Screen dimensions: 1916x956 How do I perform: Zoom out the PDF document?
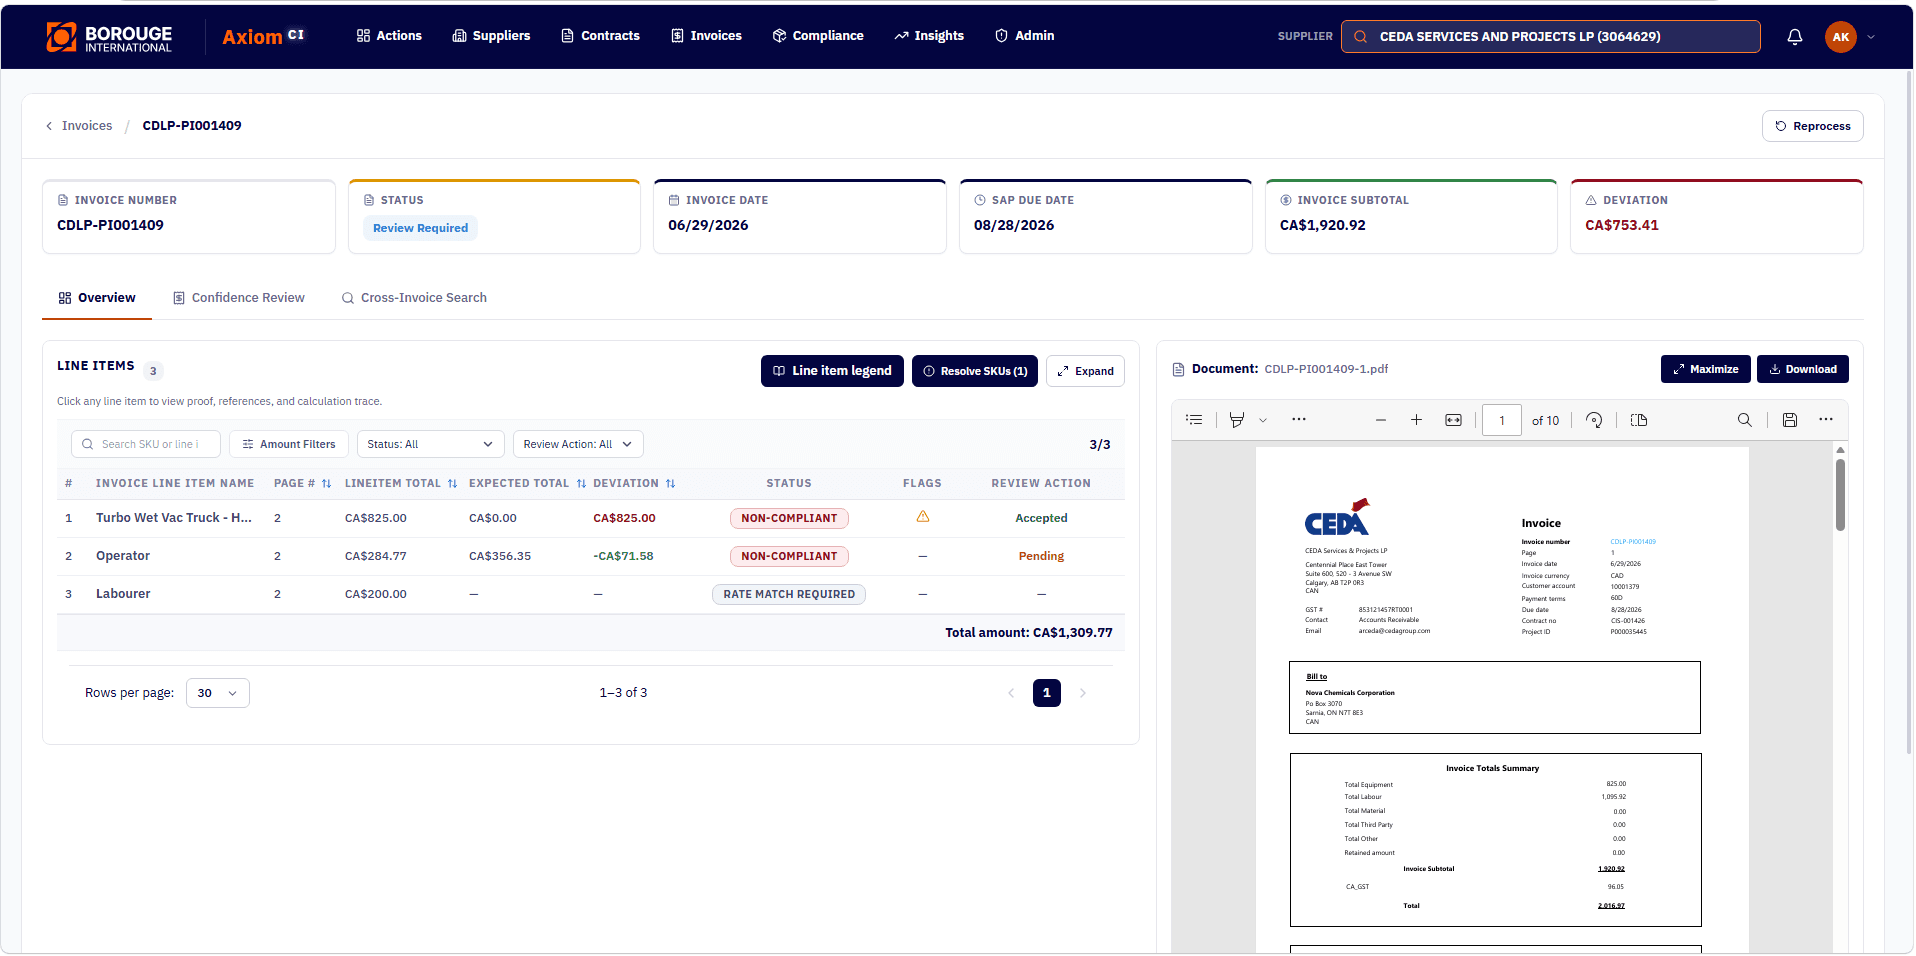[x=1381, y=420]
